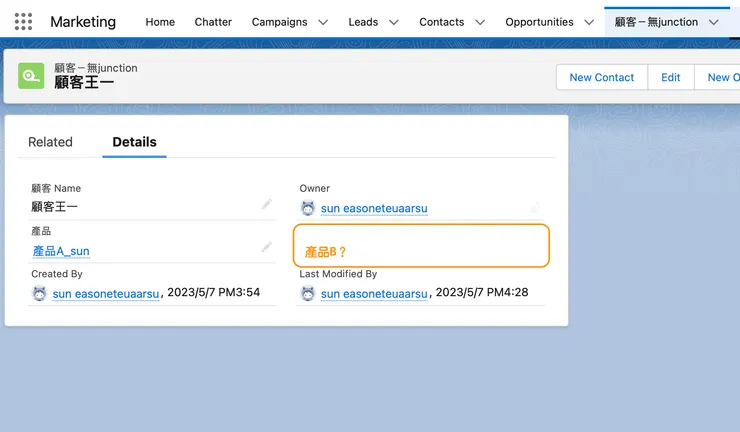Open the 顧客－無junction tab dropdown chevron

(x=713, y=22)
